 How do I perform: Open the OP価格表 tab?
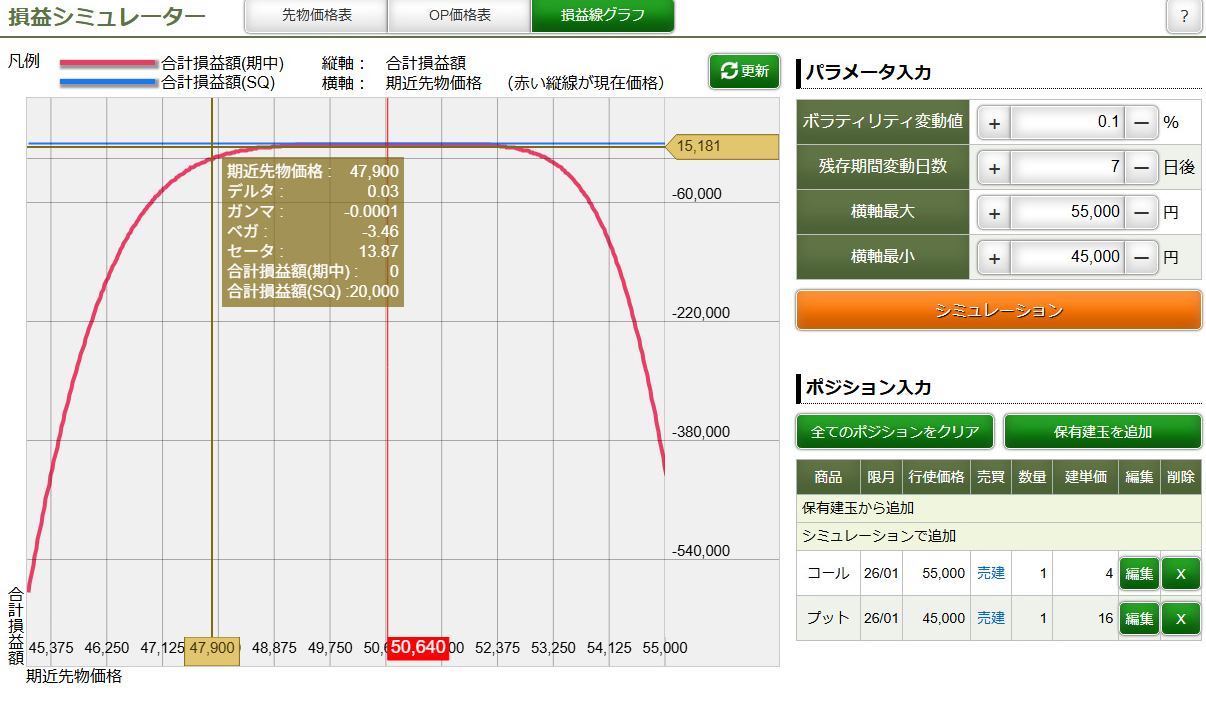pos(459,16)
